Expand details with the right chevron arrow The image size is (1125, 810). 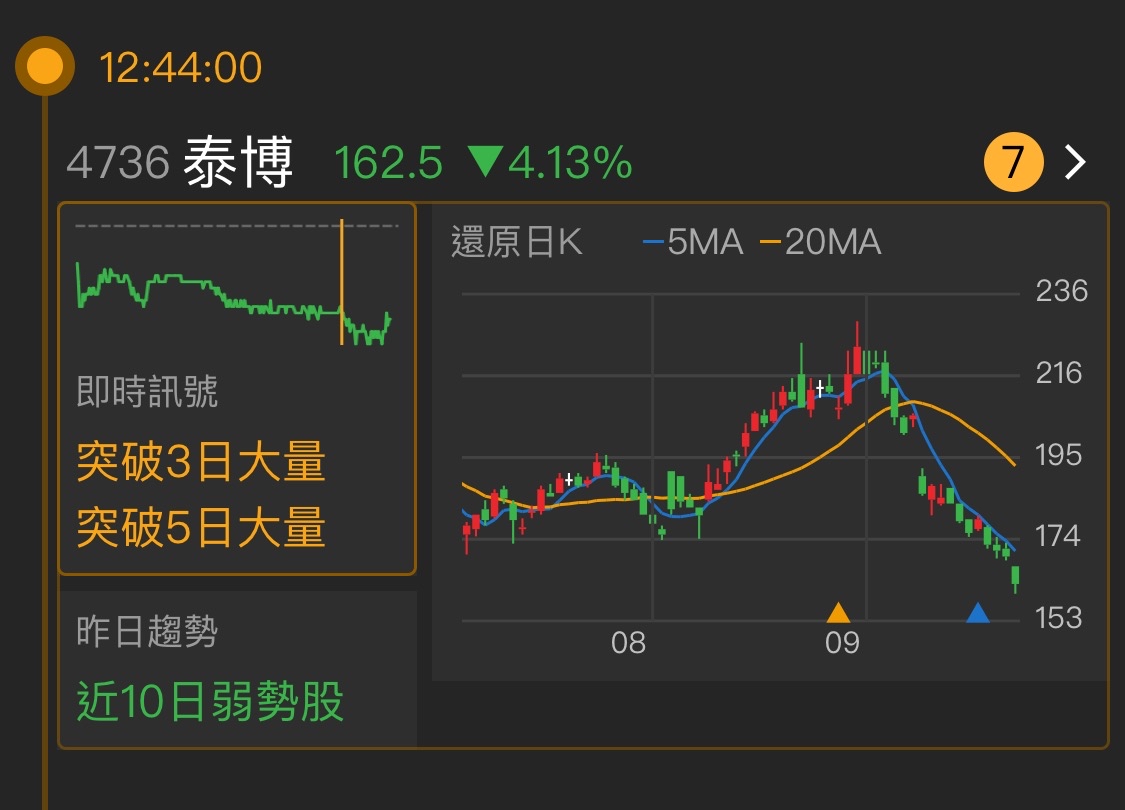[x=1073, y=160]
